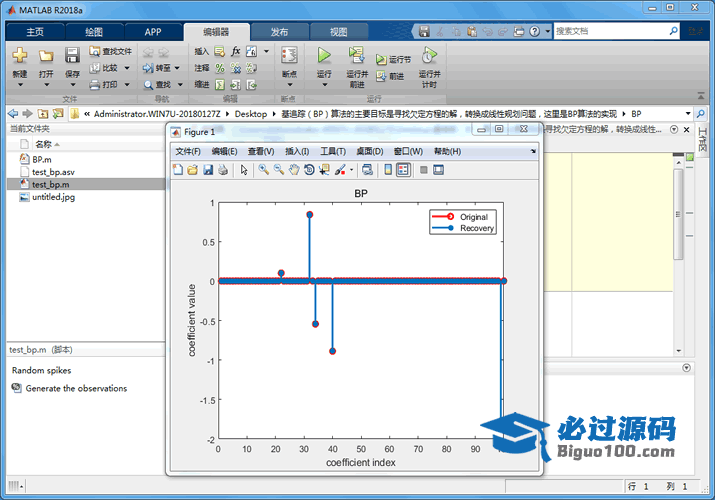Click the 运行并计时 (Run and Time) icon

click(x=429, y=56)
